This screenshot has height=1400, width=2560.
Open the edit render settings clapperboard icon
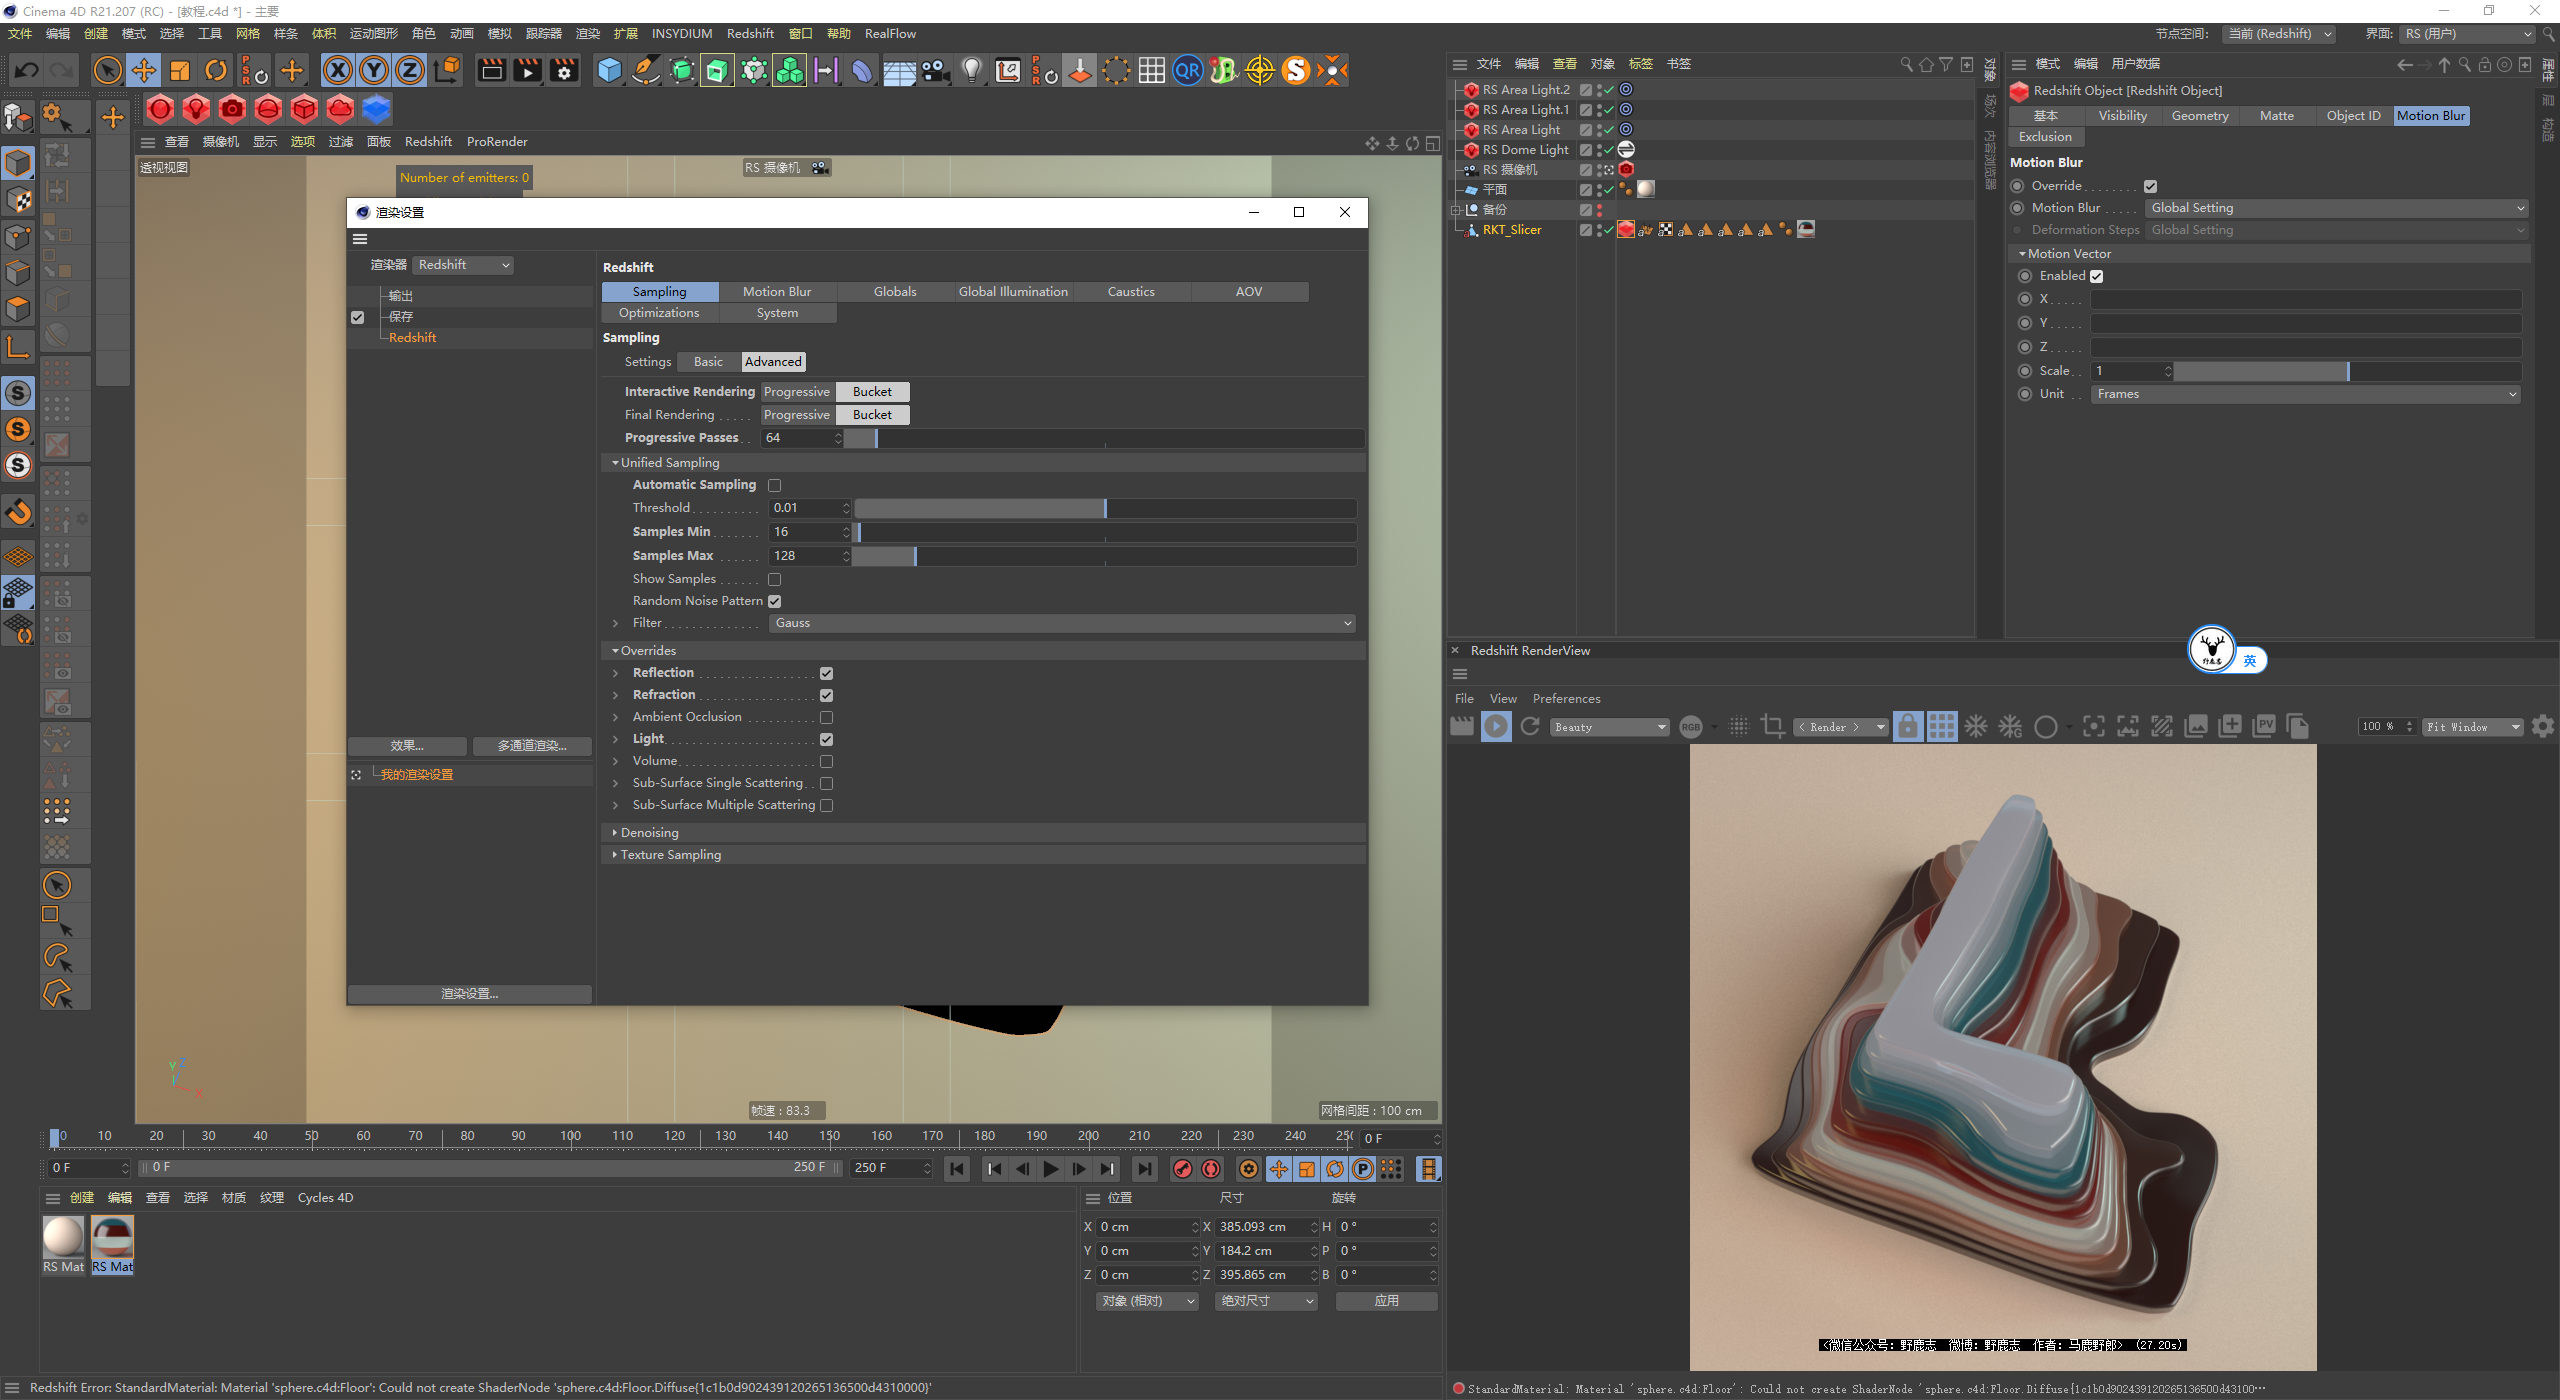pos(564,70)
